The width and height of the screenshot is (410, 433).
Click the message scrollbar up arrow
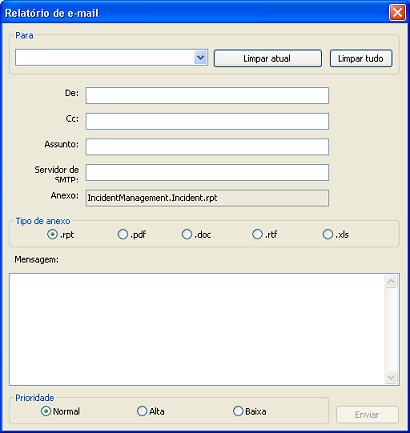tap(391, 282)
